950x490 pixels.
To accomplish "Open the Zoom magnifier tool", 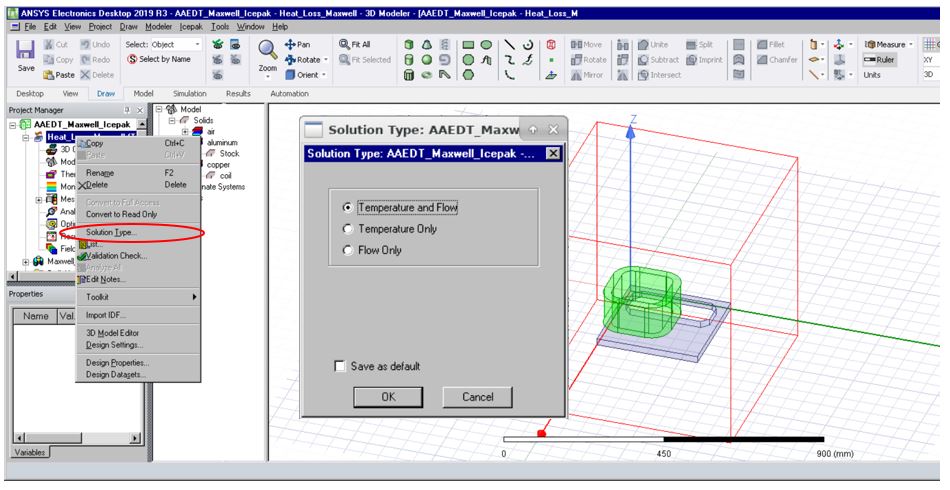I will [x=267, y=50].
